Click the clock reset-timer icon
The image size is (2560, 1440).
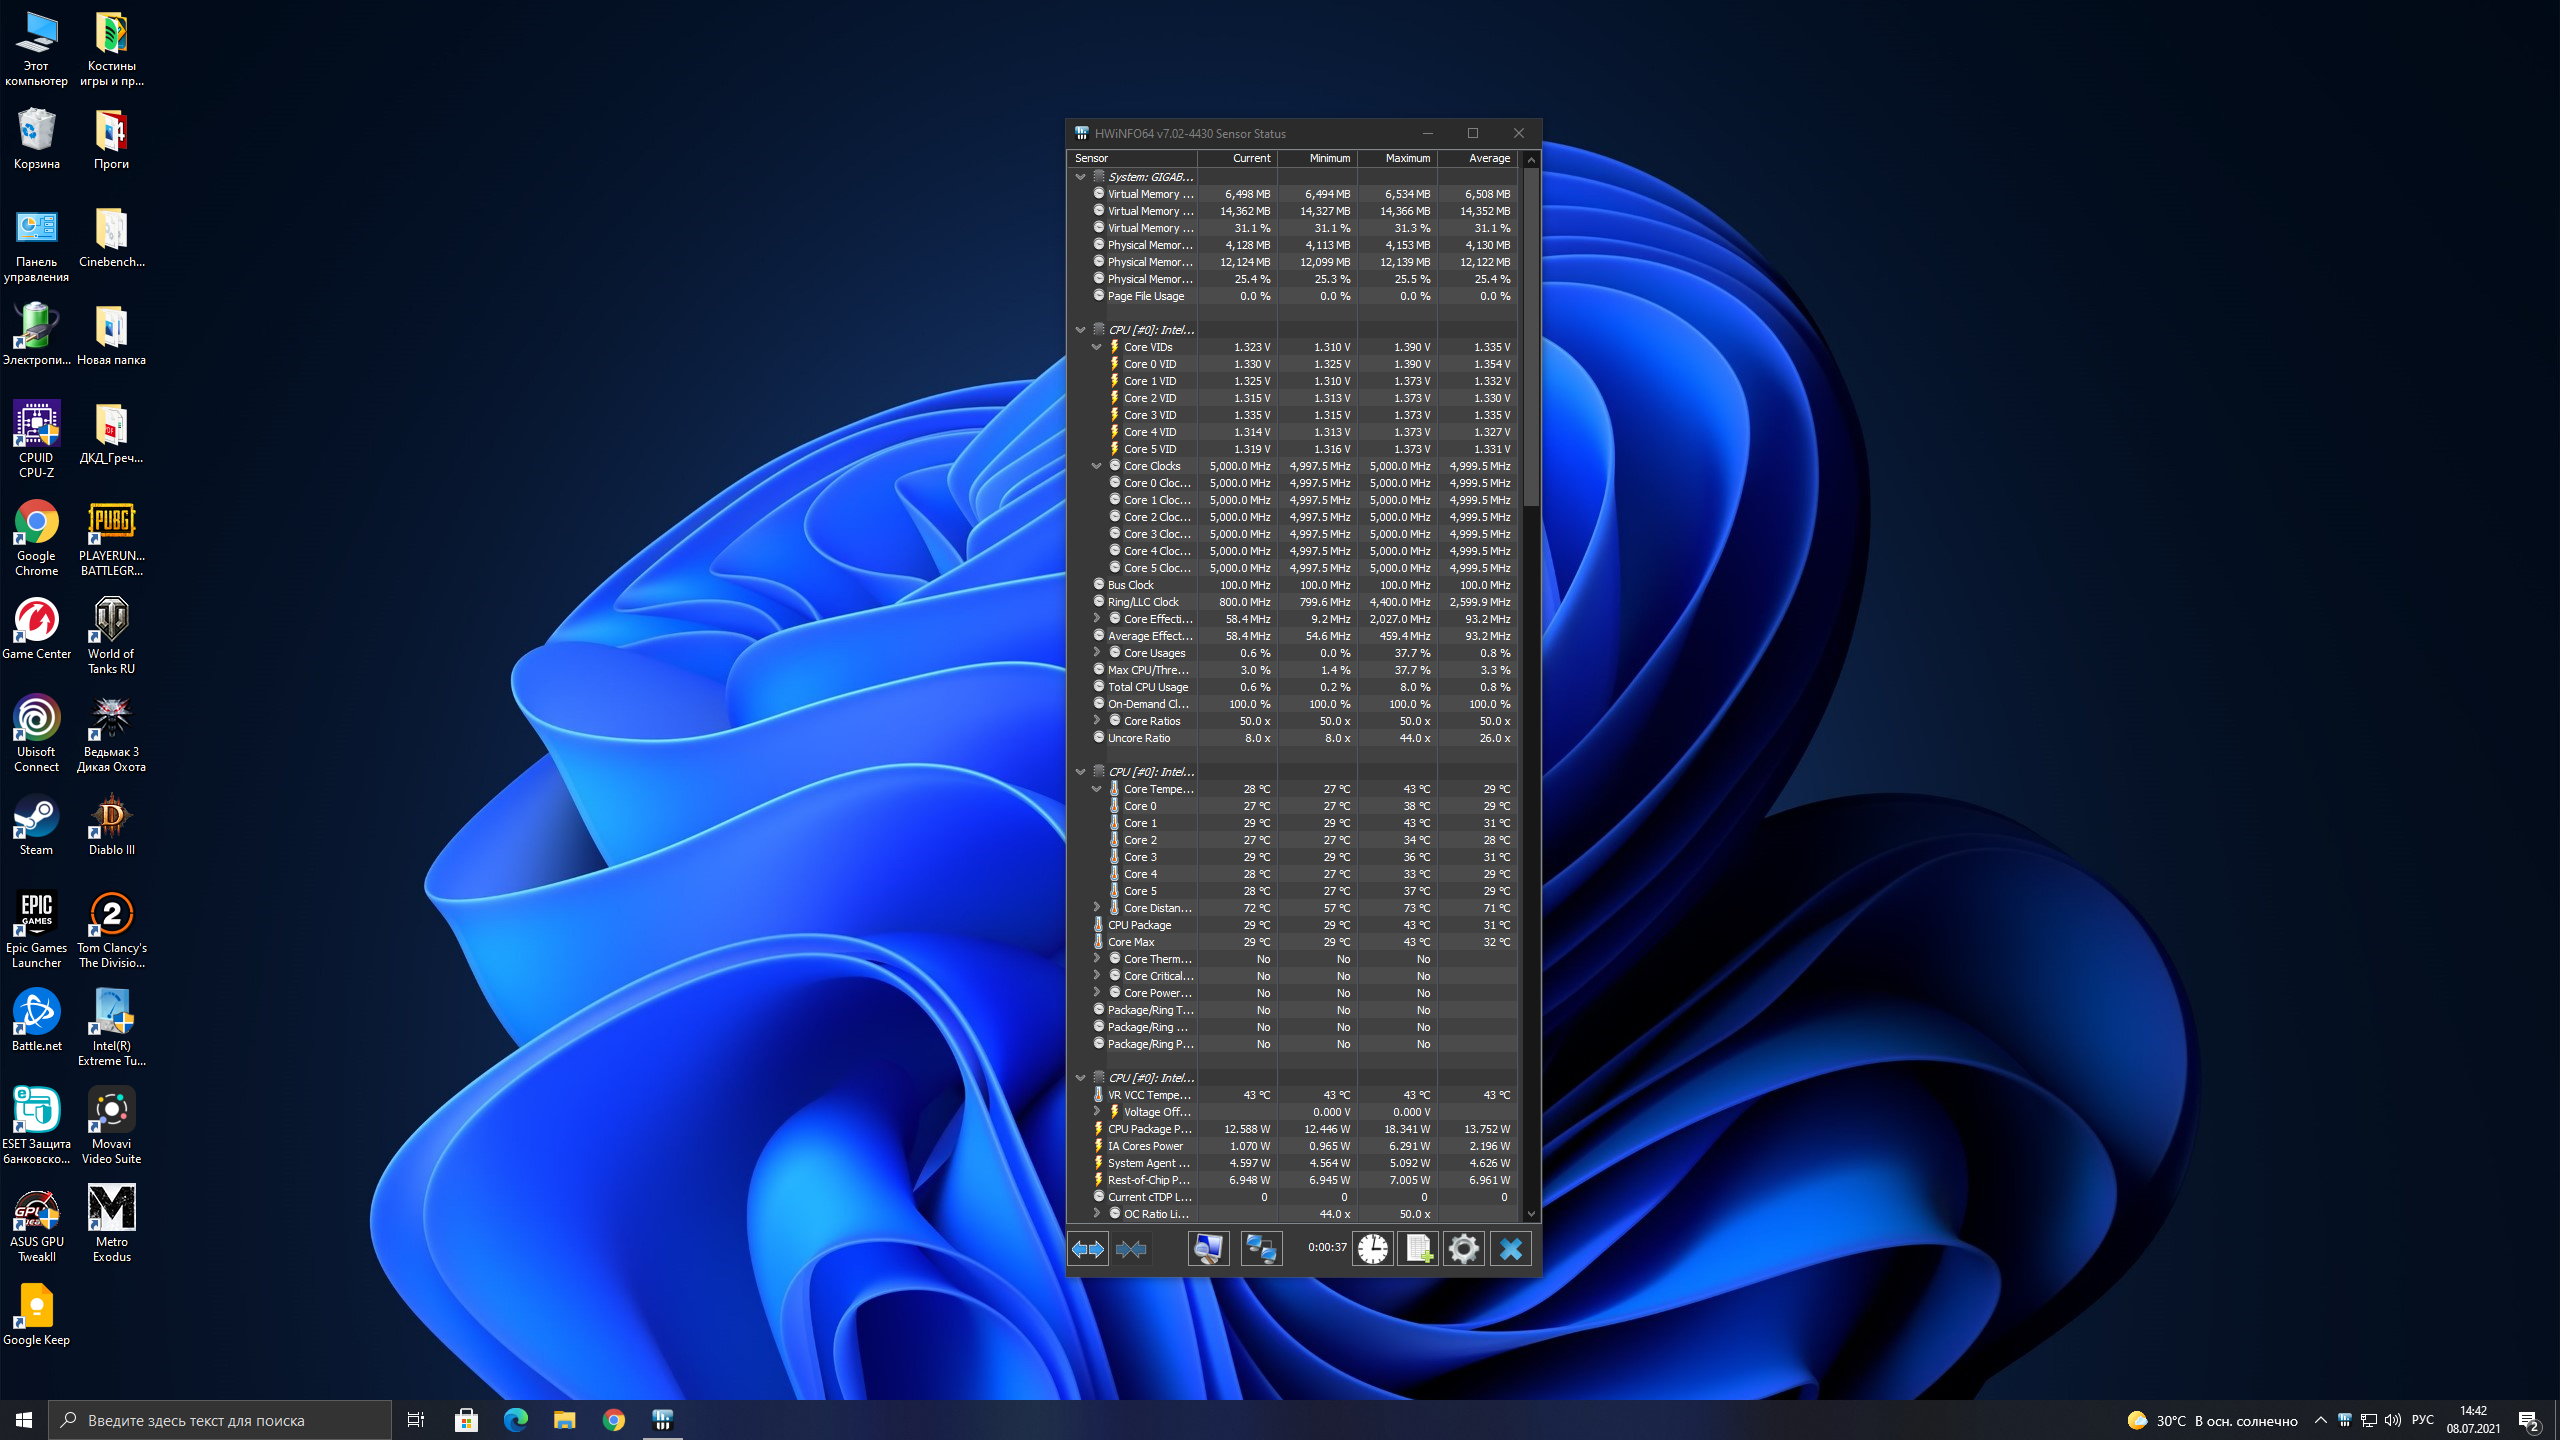1372,1248
